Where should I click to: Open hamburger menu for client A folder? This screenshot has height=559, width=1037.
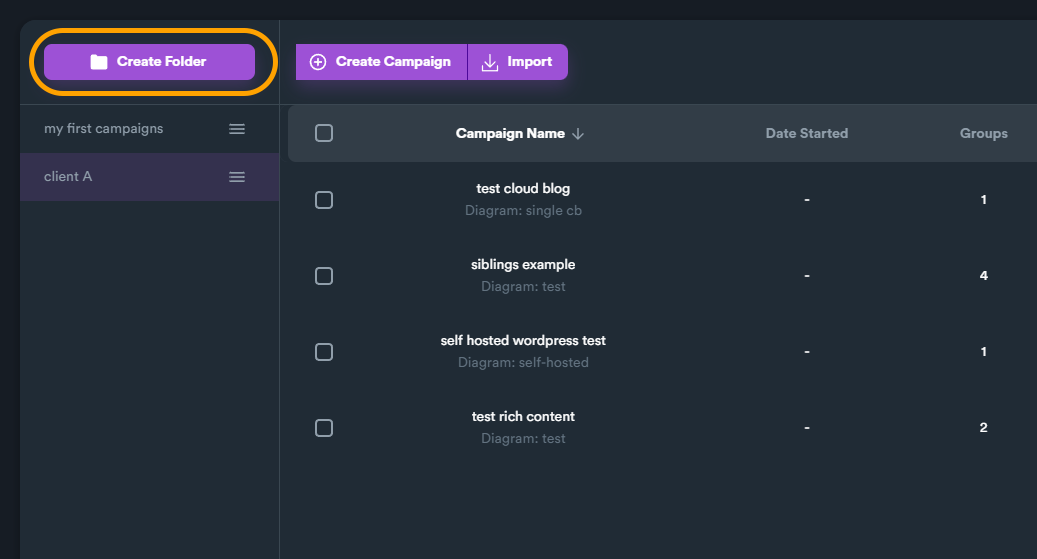click(x=237, y=177)
